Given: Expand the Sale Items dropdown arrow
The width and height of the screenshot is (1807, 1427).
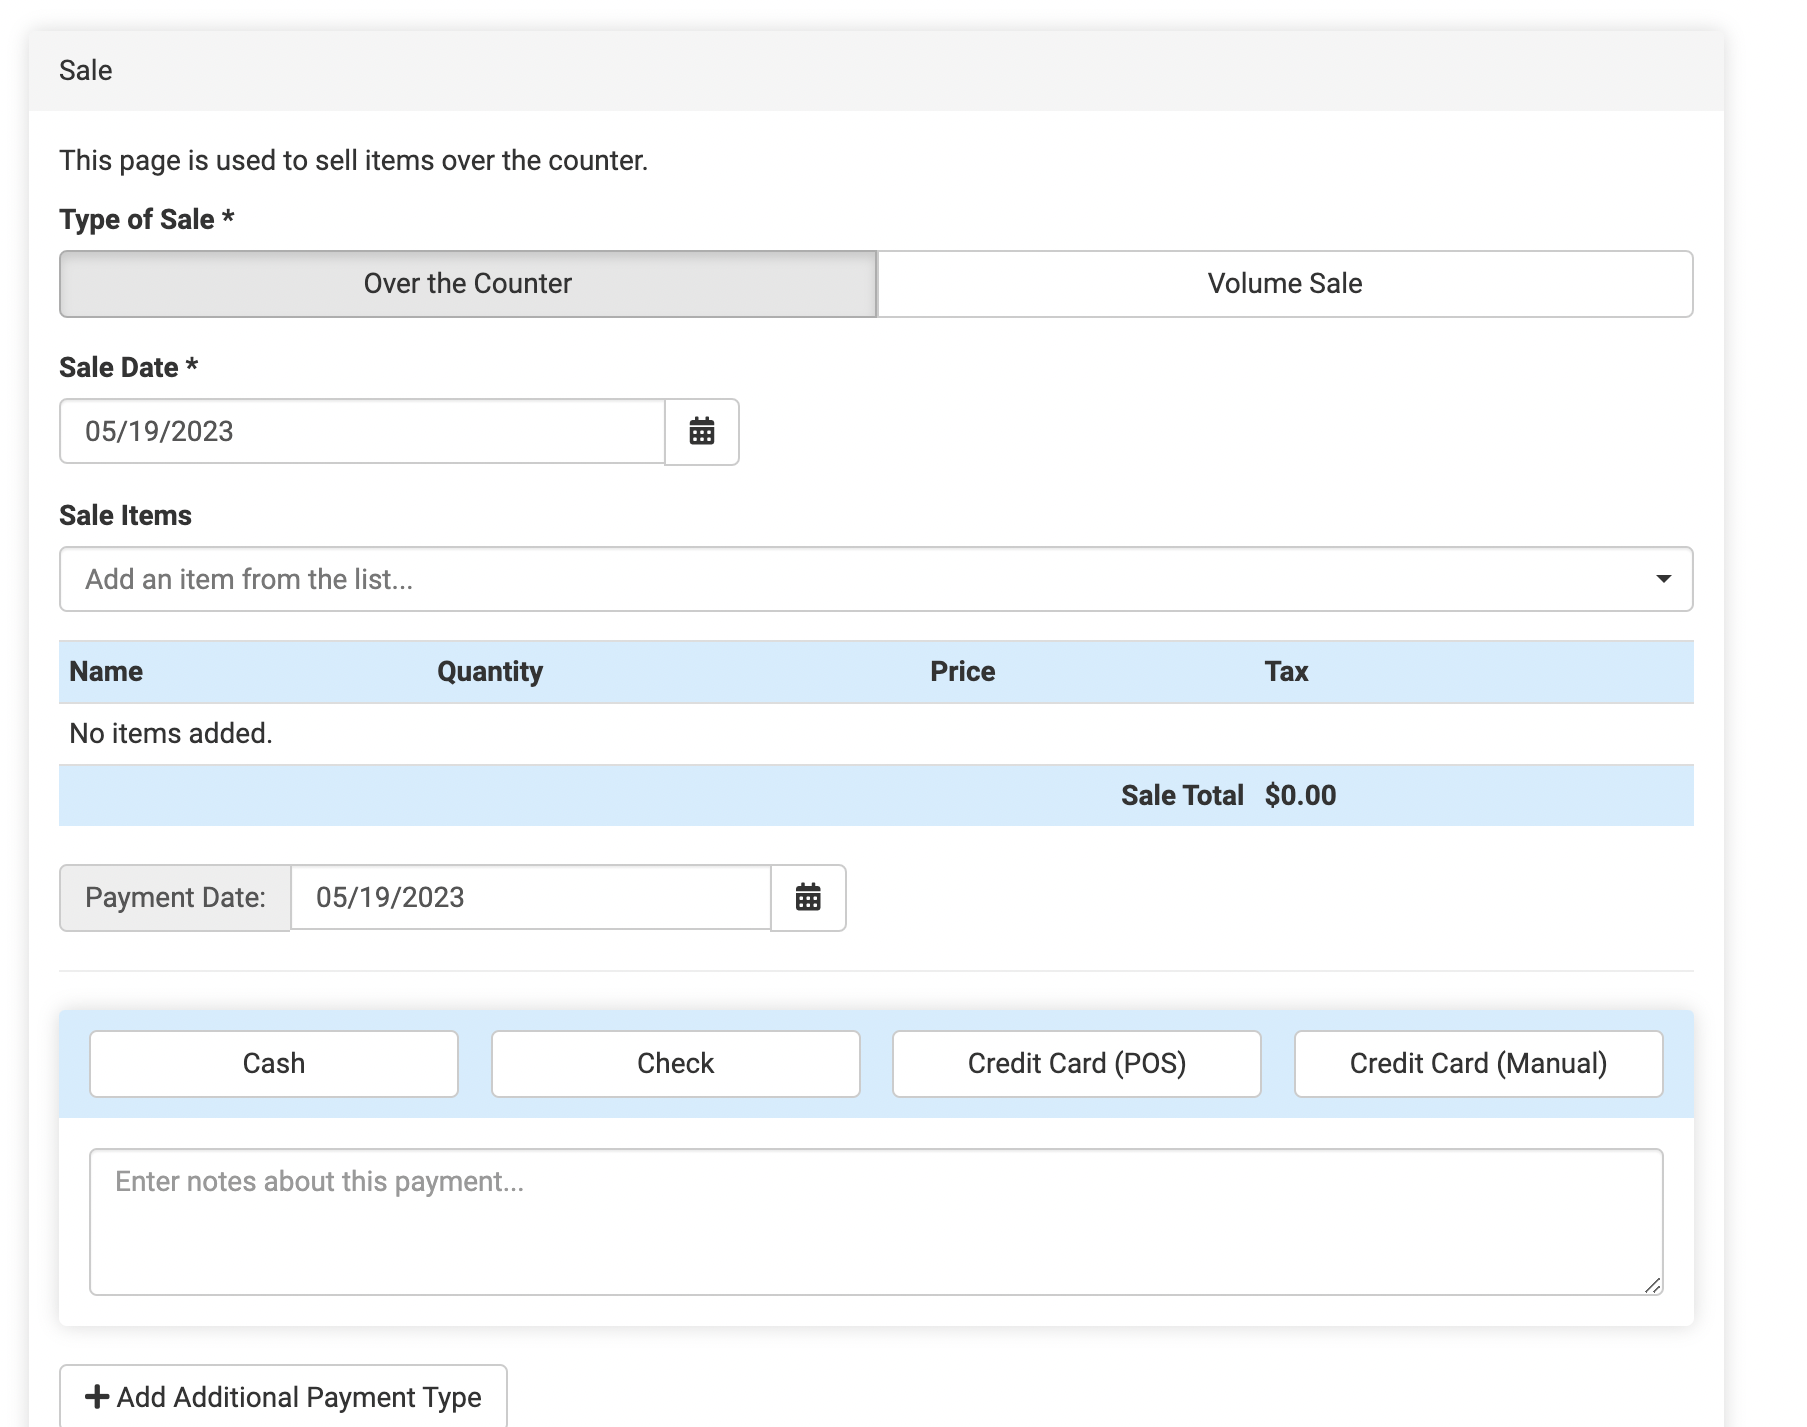Looking at the screenshot, I should click(1663, 579).
